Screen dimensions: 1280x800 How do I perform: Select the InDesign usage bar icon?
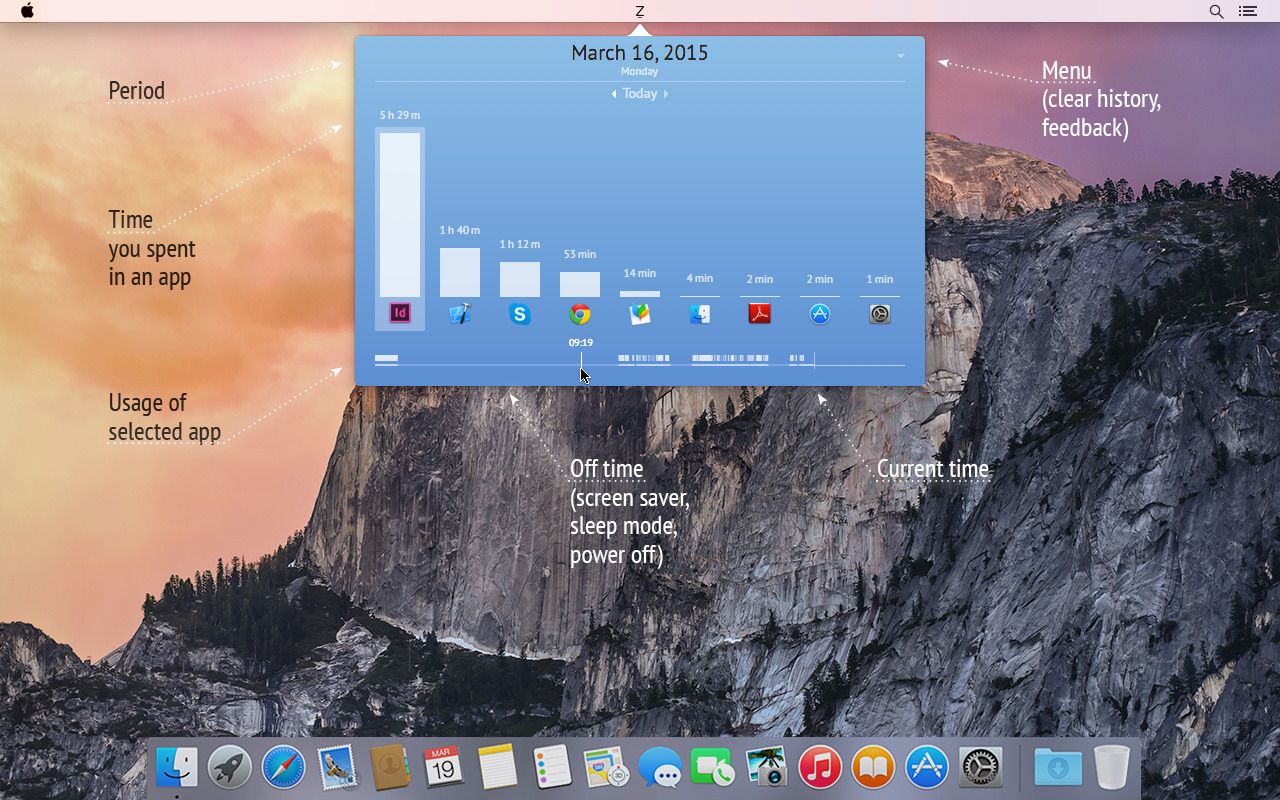coord(398,313)
